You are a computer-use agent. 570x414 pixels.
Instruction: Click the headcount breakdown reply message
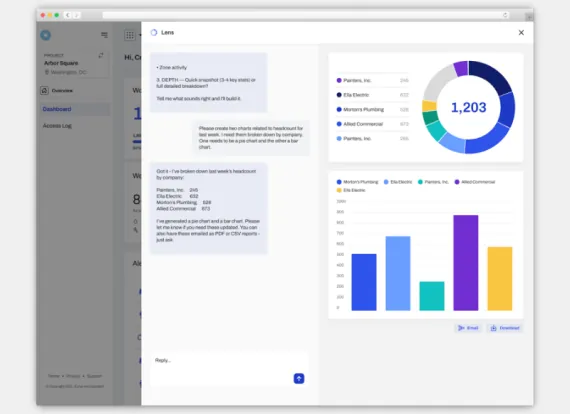click(x=209, y=208)
